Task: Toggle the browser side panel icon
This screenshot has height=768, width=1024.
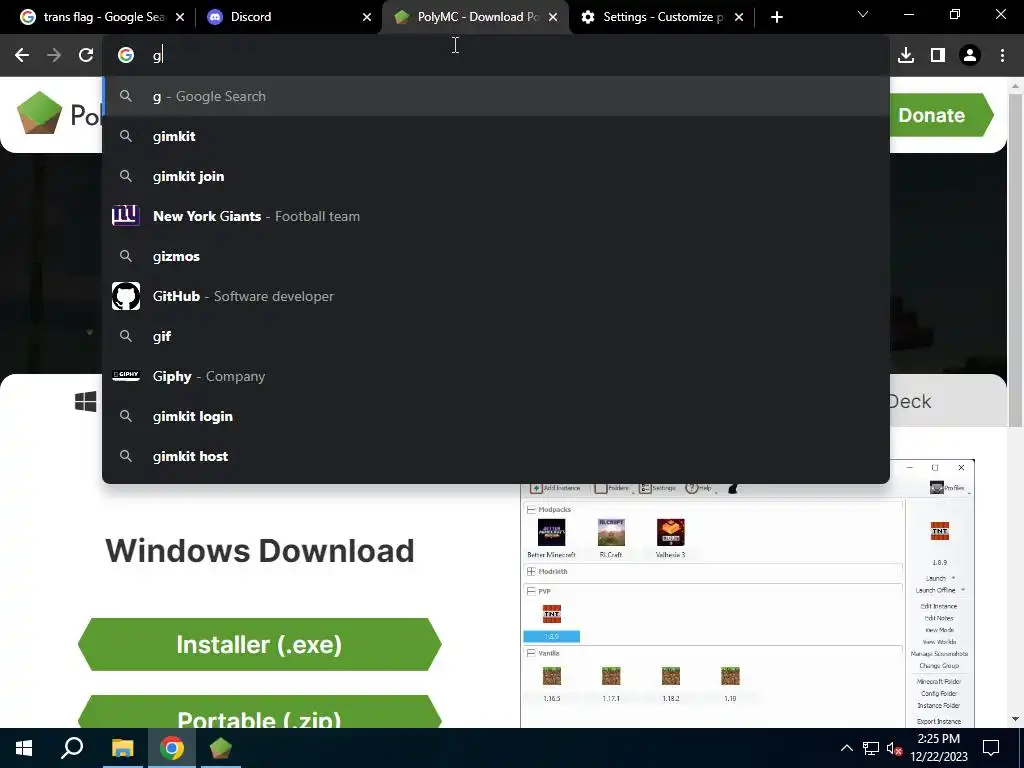Action: [x=938, y=56]
